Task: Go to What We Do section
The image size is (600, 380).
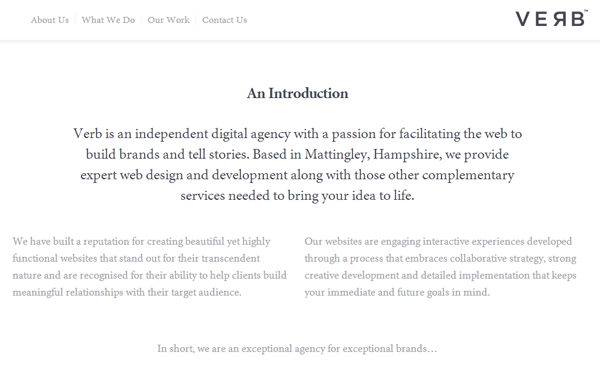Action: (108, 20)
